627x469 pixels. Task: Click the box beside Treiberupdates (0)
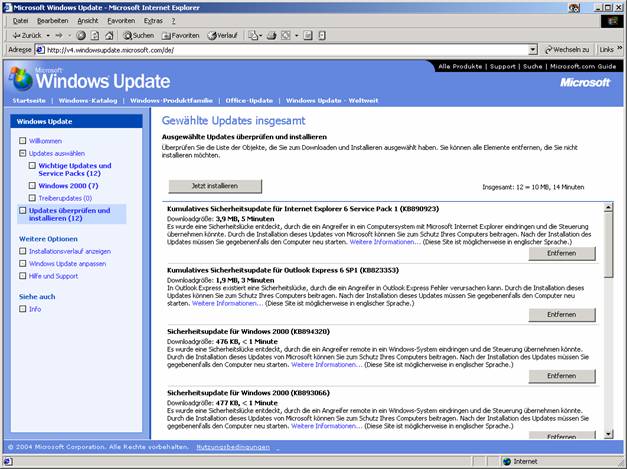tap(32, 198)
